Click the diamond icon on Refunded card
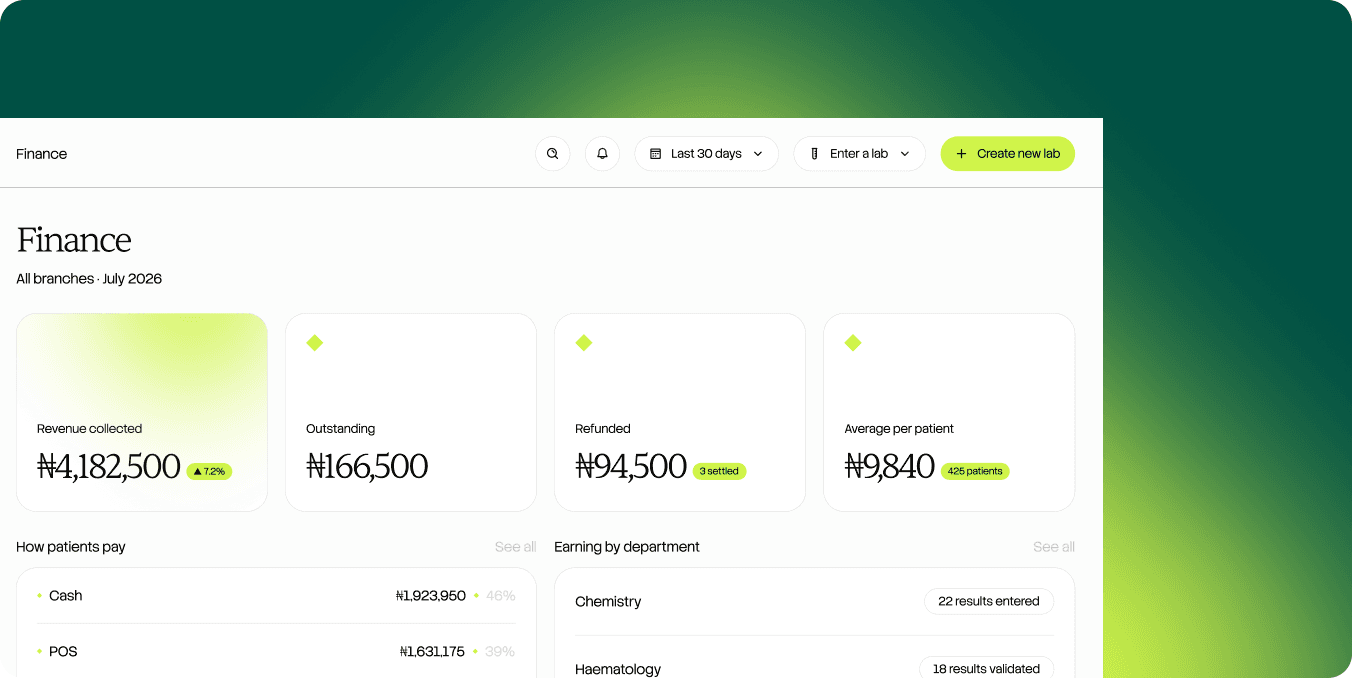This screenshot has height=678, width=1352. pos(584,343)
